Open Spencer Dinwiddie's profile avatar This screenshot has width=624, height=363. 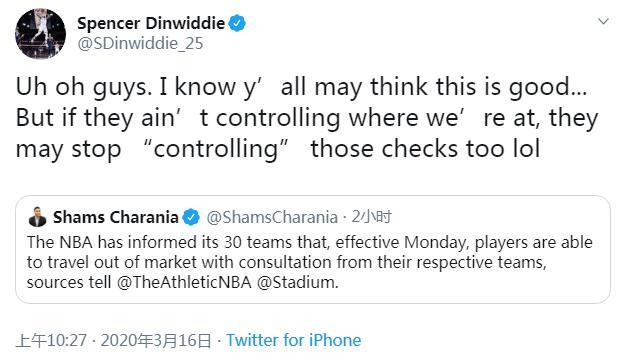pos(40,34)
